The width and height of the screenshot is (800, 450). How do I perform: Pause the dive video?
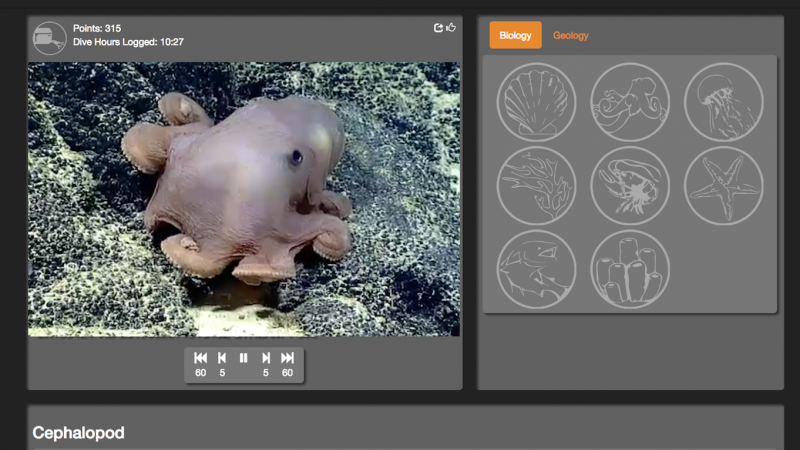pos(243,358)
